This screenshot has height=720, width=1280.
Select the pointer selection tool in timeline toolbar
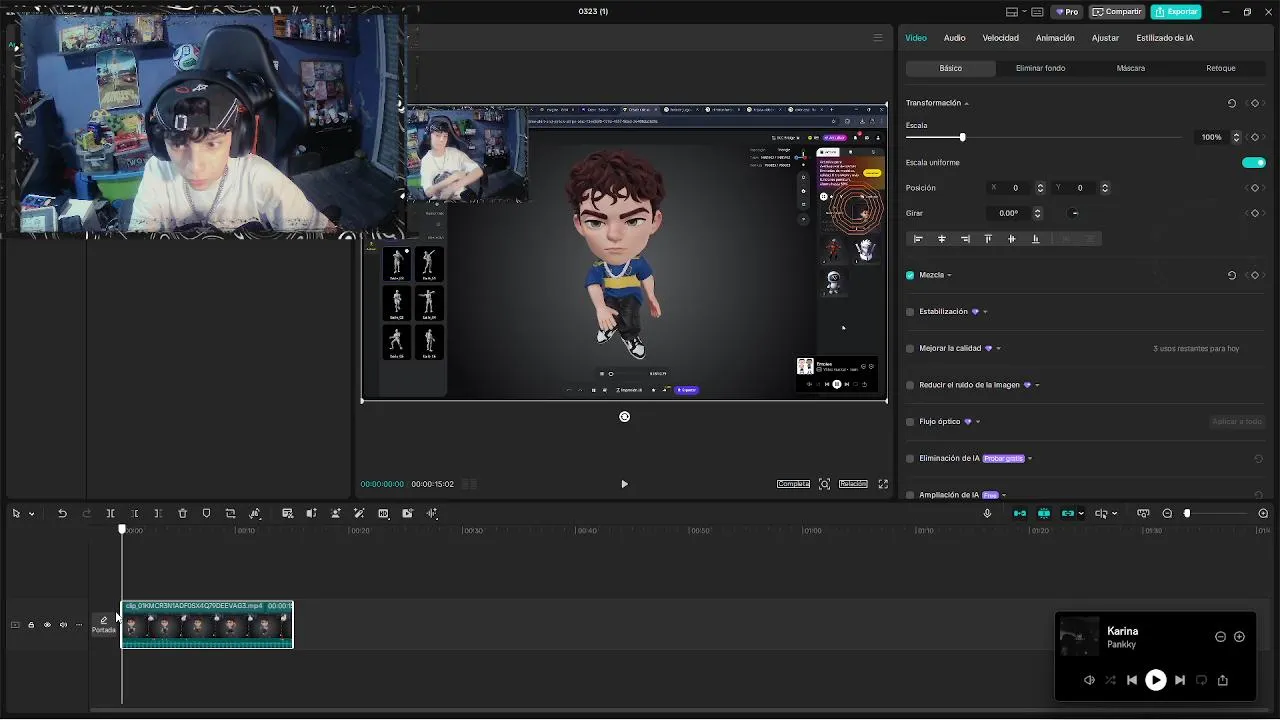(x=16, y=513)
